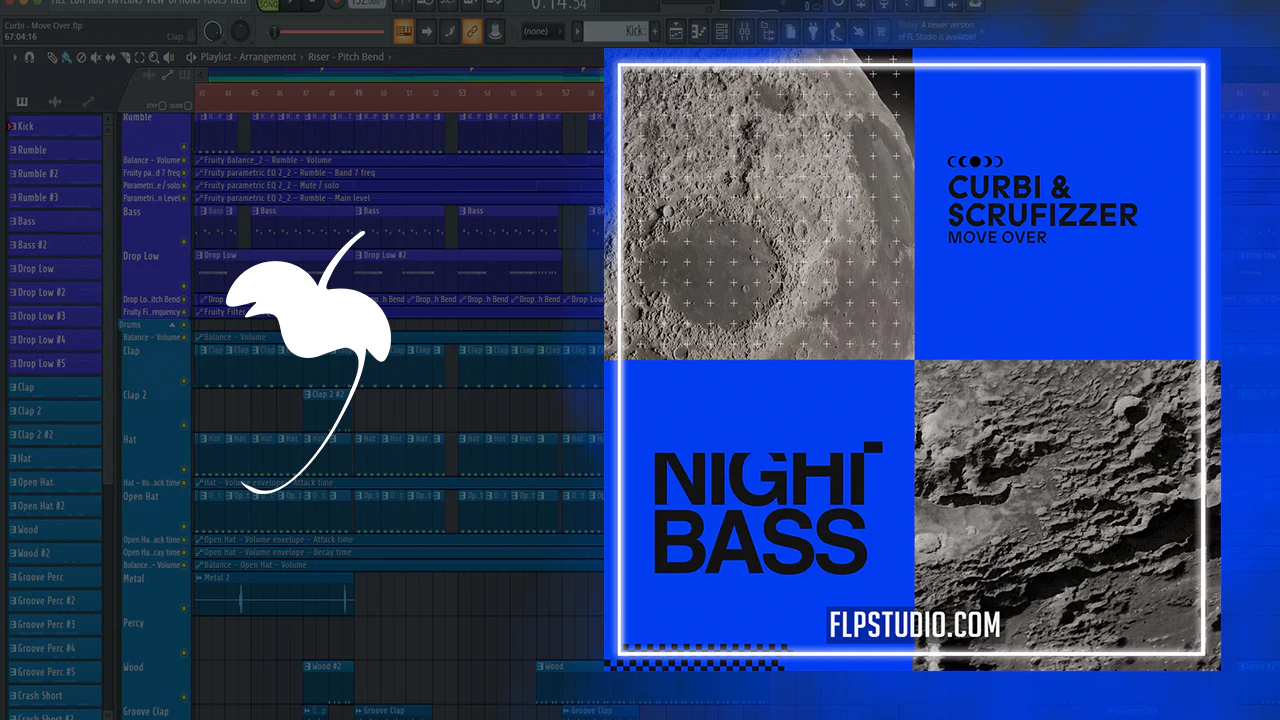Viewport: 1280px width, 720px height.
Task: Toggle the STEP checkbox
Action: (x=162, y=105)
